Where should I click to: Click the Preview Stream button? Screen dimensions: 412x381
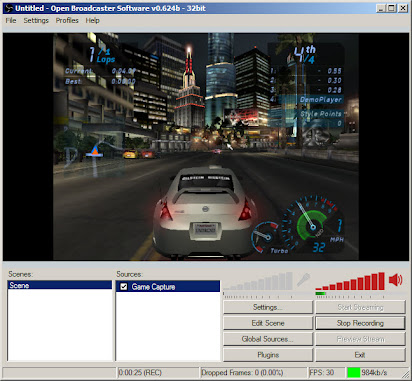(x=360, y=339)
